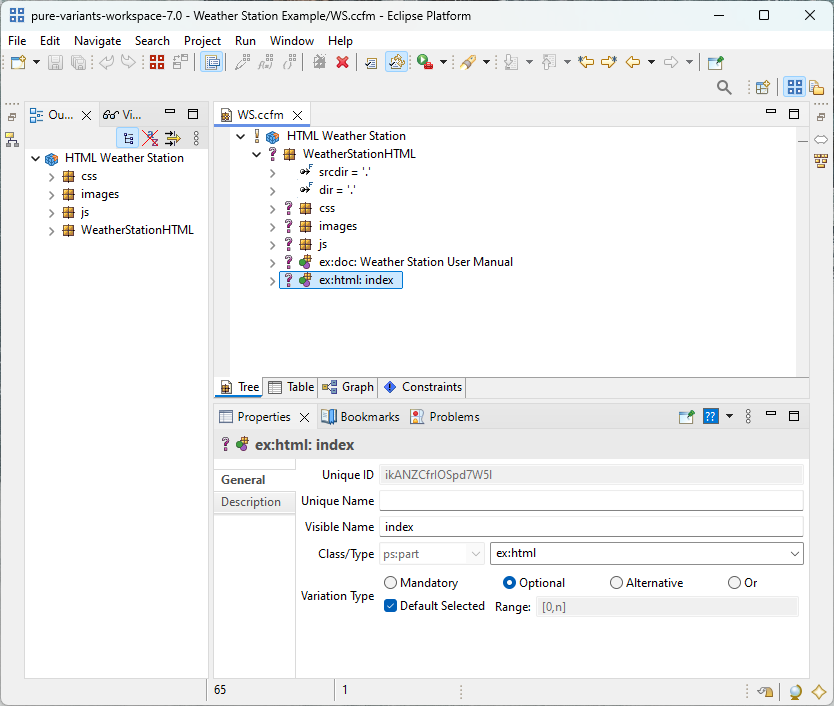834x706 pixels.
Task: Expand the css node in the Outline view
Action: tap(50, 175)
